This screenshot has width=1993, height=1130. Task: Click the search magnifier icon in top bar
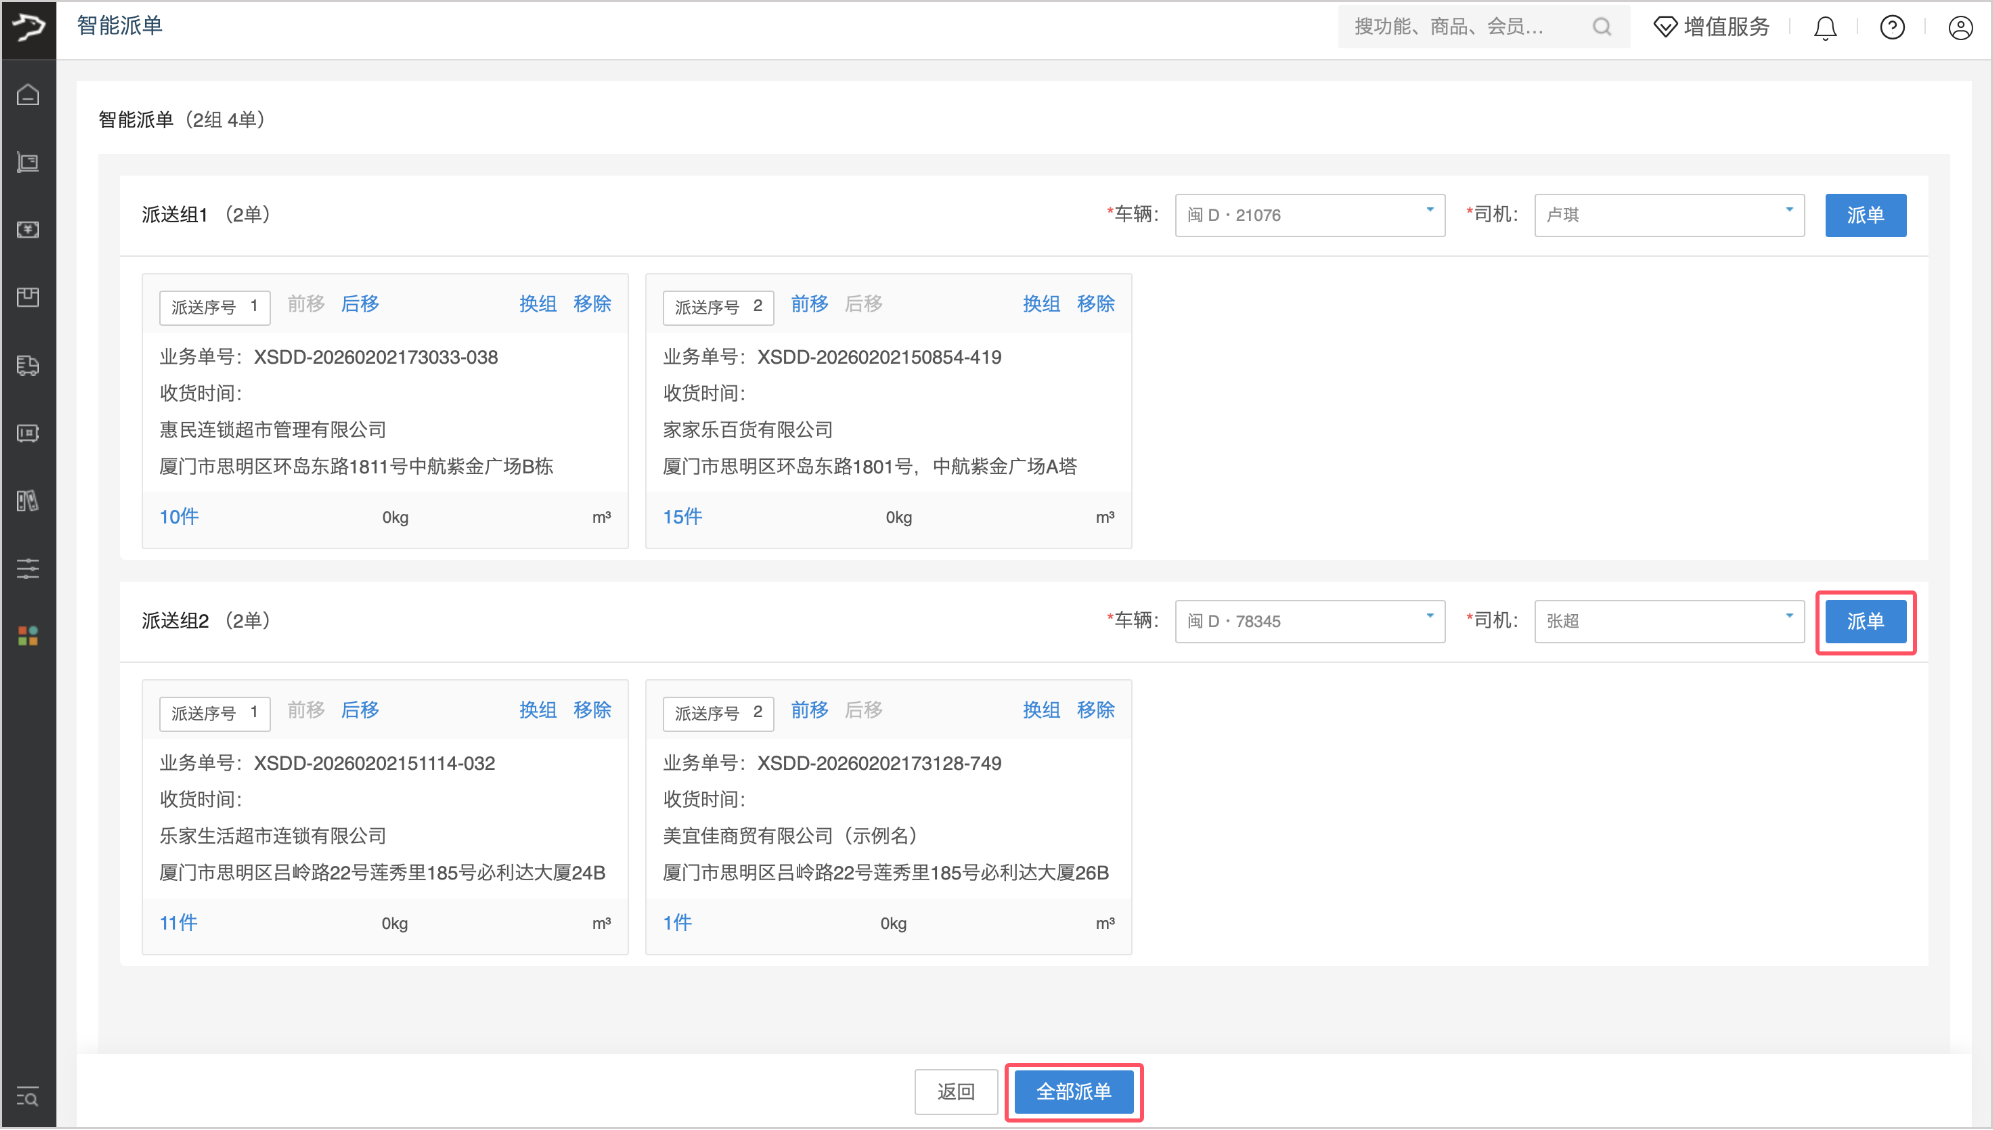(x=1602, y=27)
